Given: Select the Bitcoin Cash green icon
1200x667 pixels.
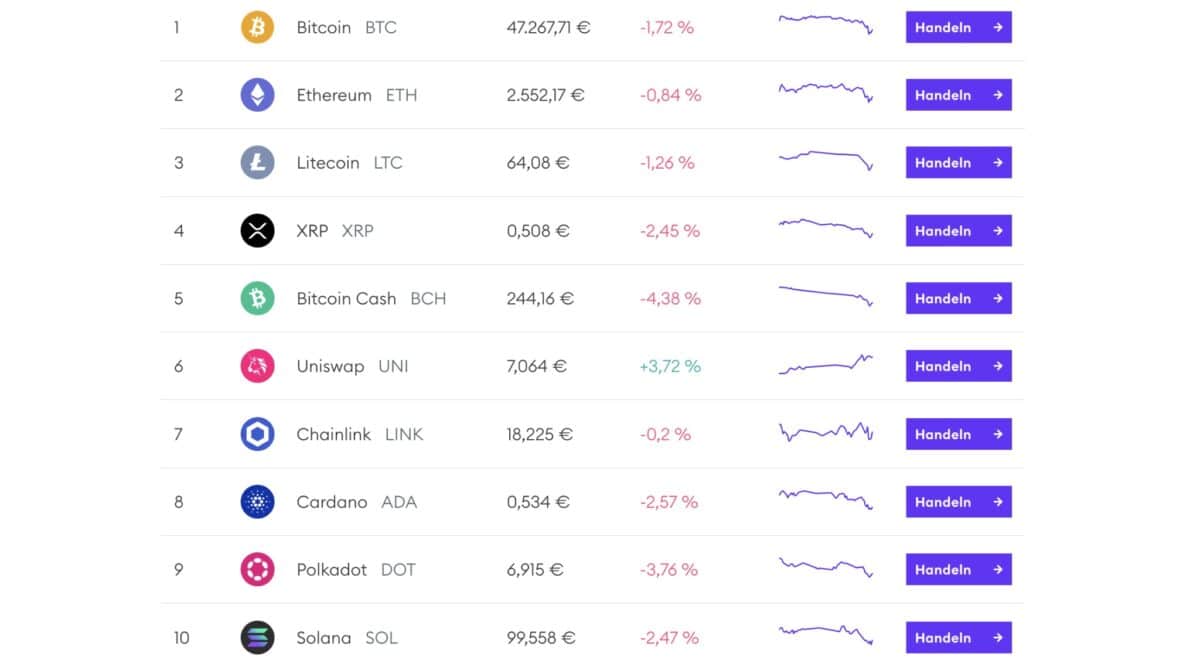Looking at the screenshot, I should [x=257, y=298].
